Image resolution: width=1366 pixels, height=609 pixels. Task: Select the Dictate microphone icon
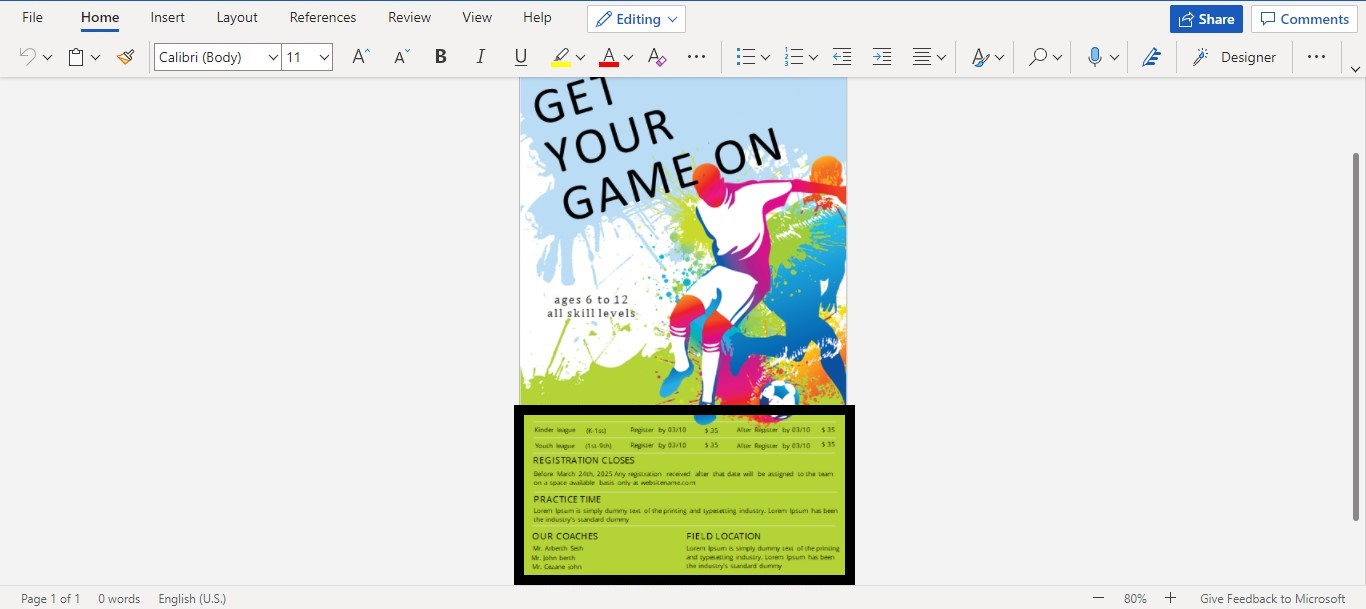coord(1096,57)
